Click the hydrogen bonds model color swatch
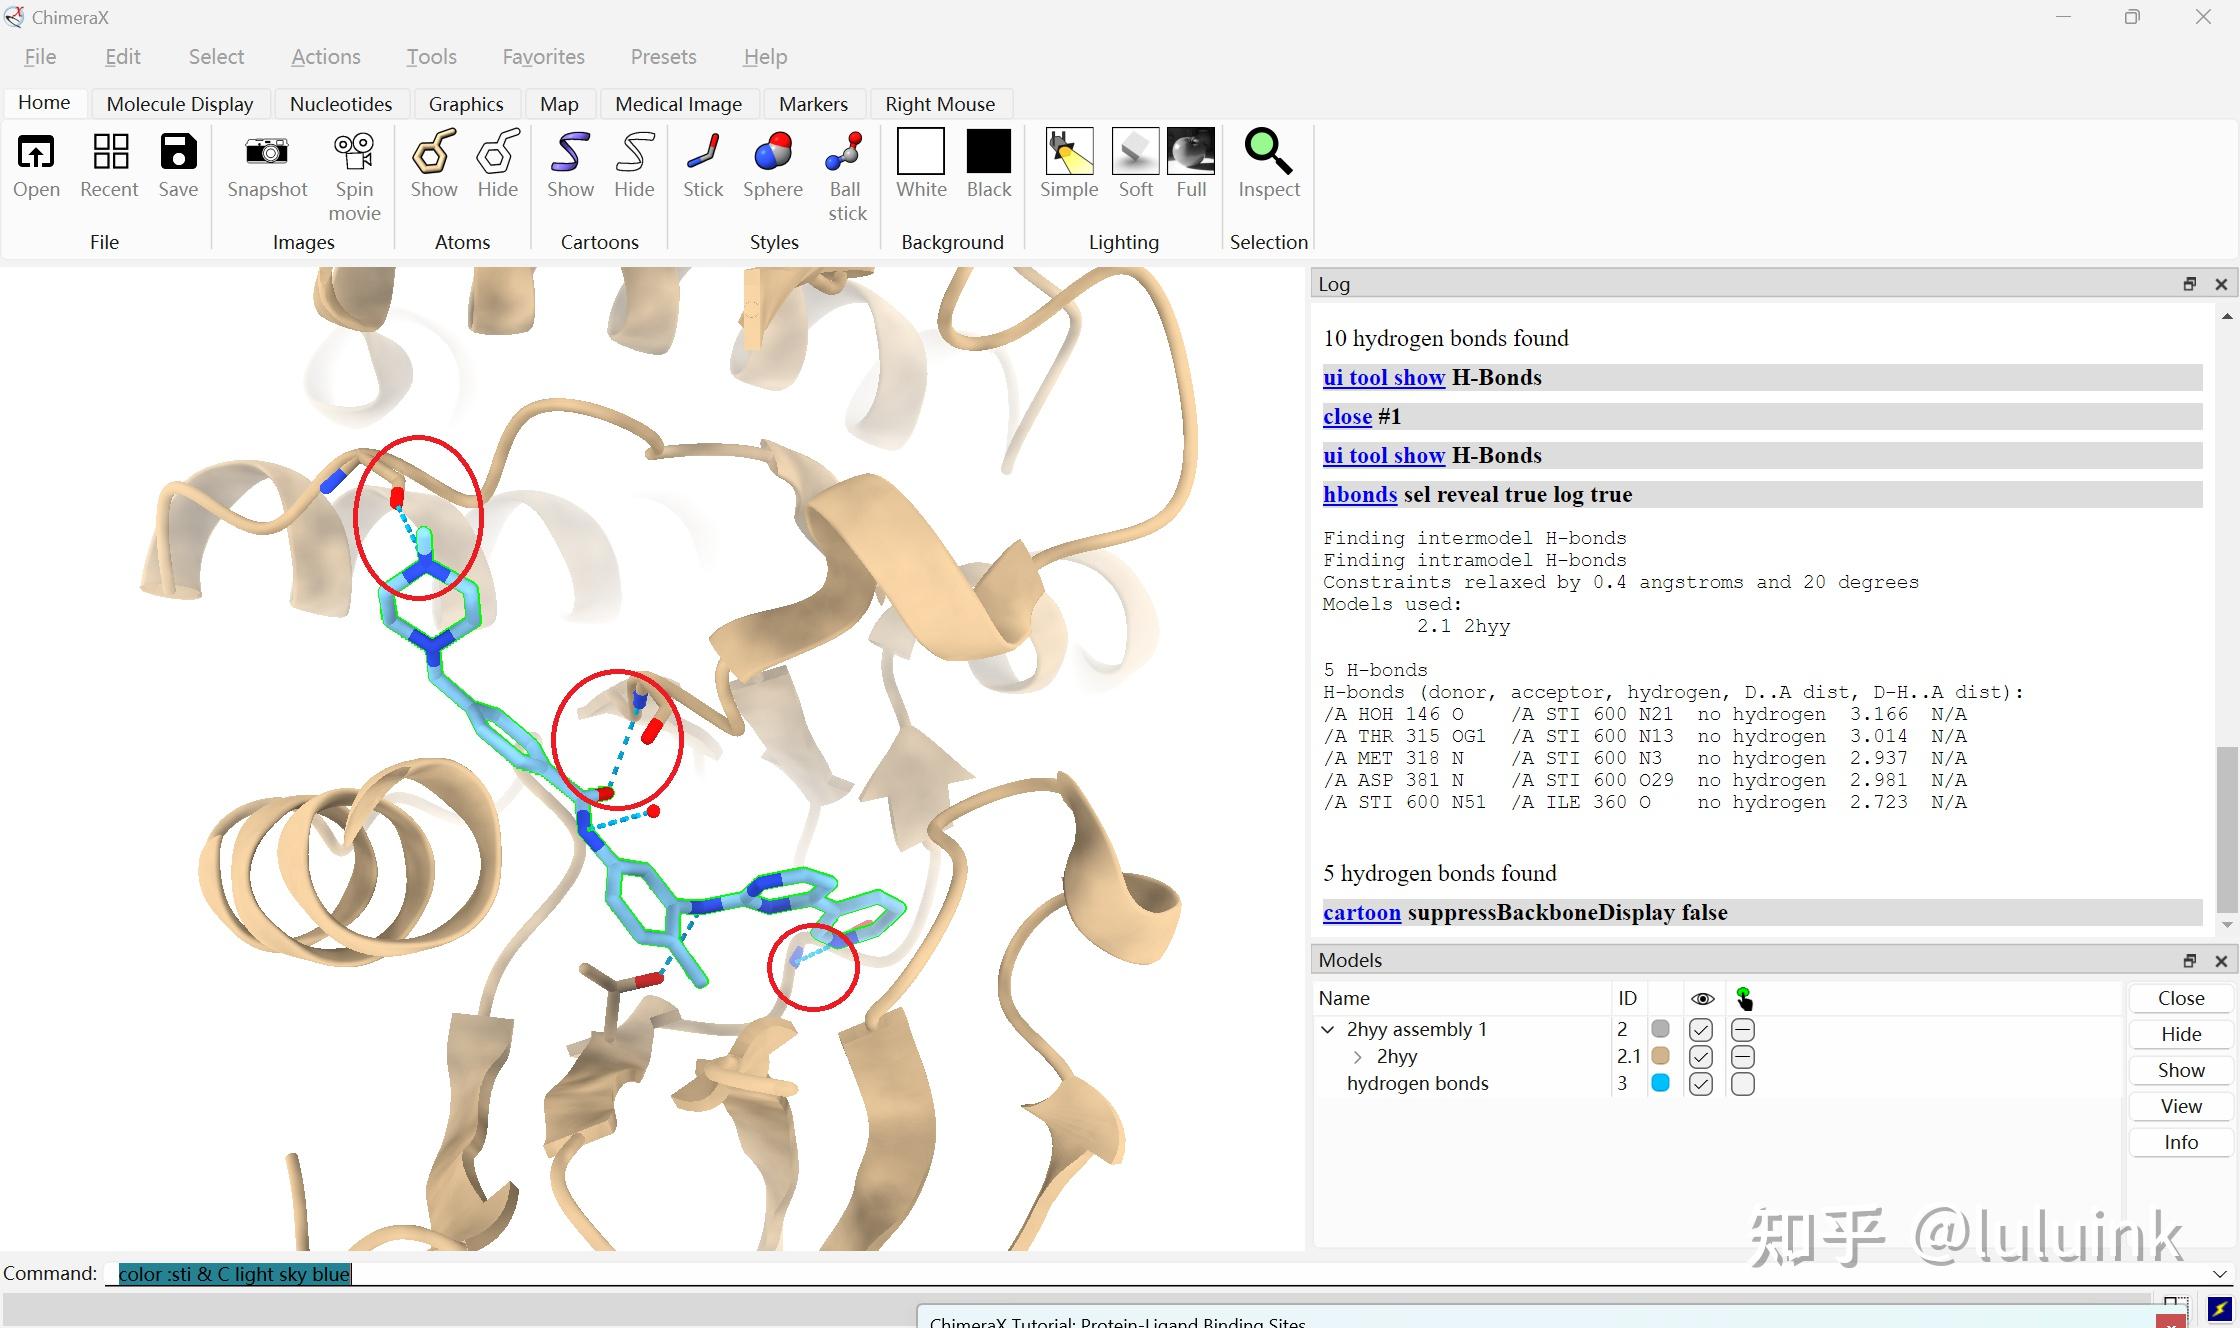 tap(1660, 1083)
